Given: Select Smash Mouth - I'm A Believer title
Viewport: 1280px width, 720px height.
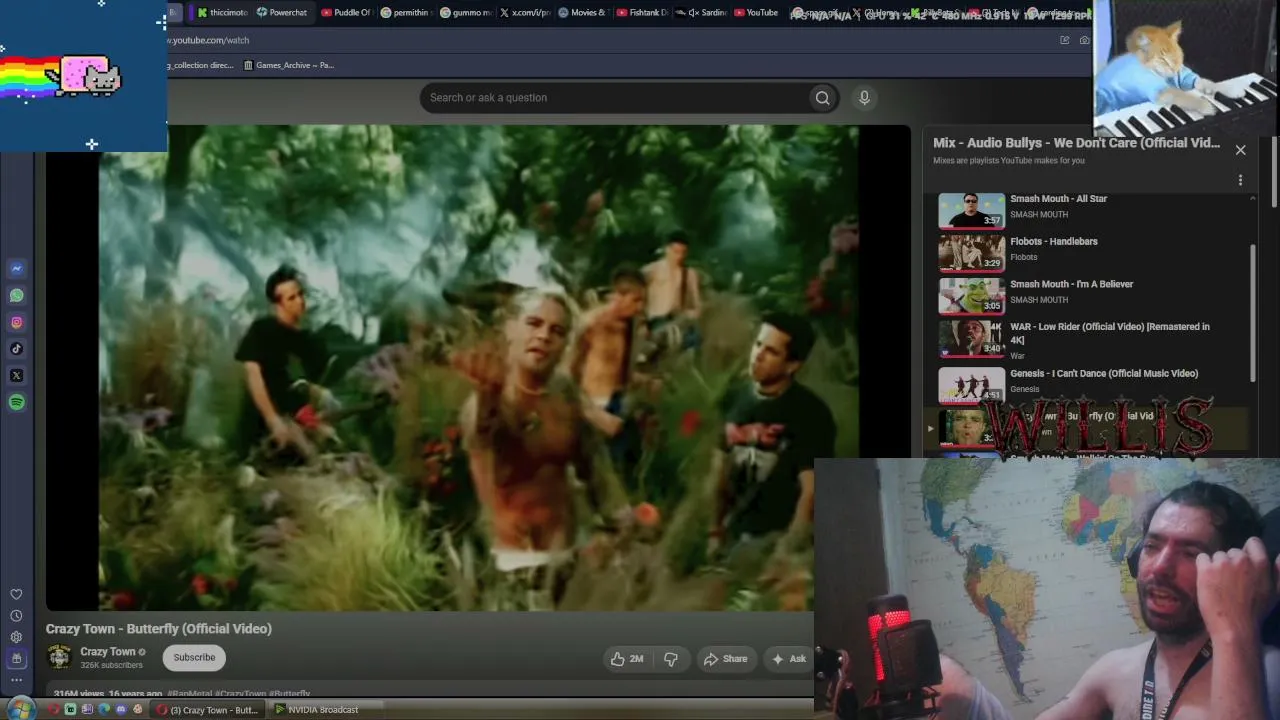Looking at the screenshot, I should [1071, 284].
